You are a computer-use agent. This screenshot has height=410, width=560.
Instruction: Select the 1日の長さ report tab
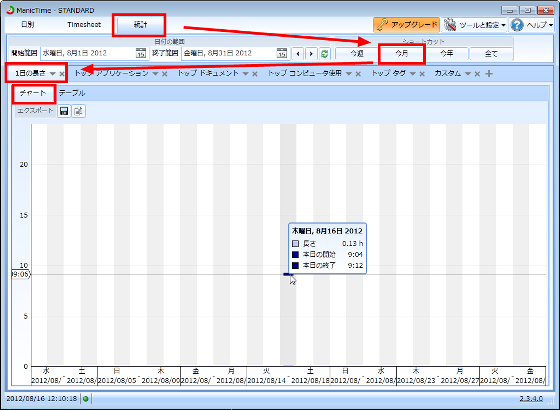(x=30, y=73)
